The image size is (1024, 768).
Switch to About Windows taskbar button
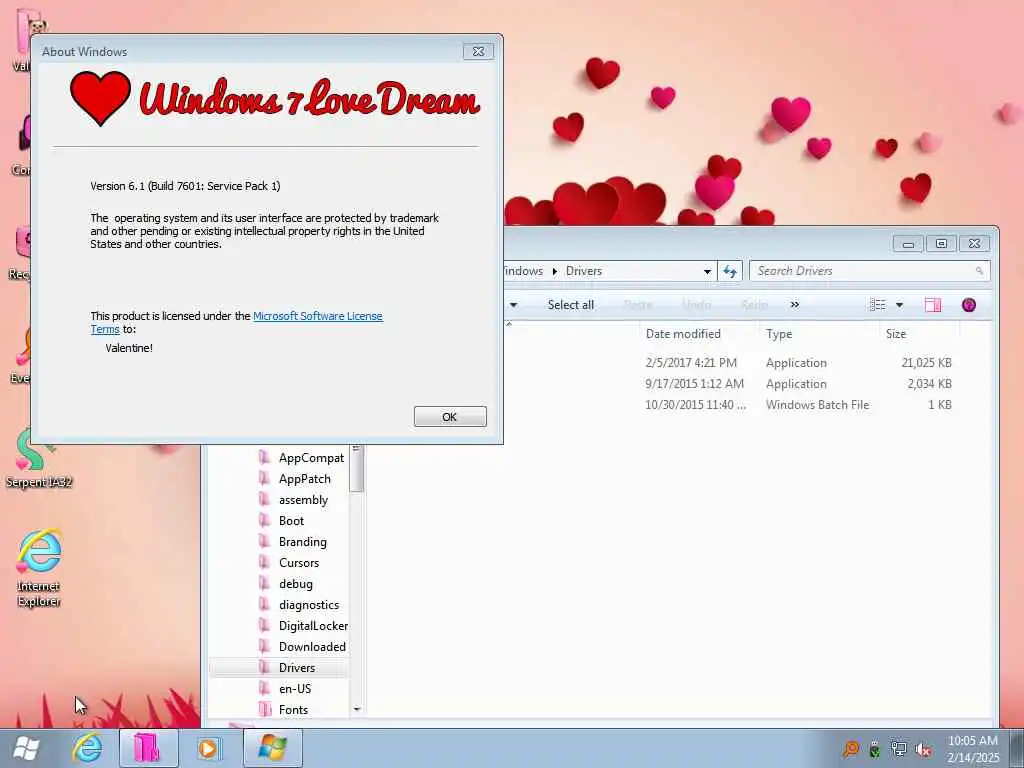point(272,748)
